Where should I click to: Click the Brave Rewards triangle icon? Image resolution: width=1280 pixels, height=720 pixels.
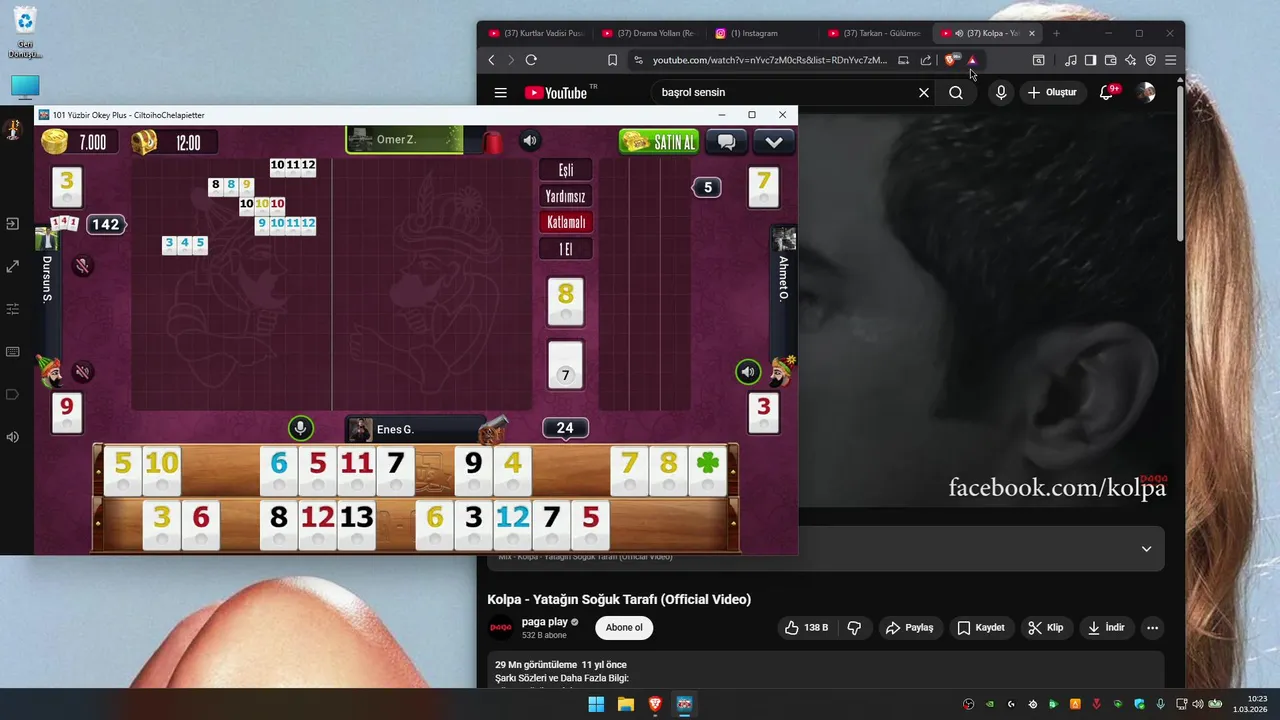971,60
